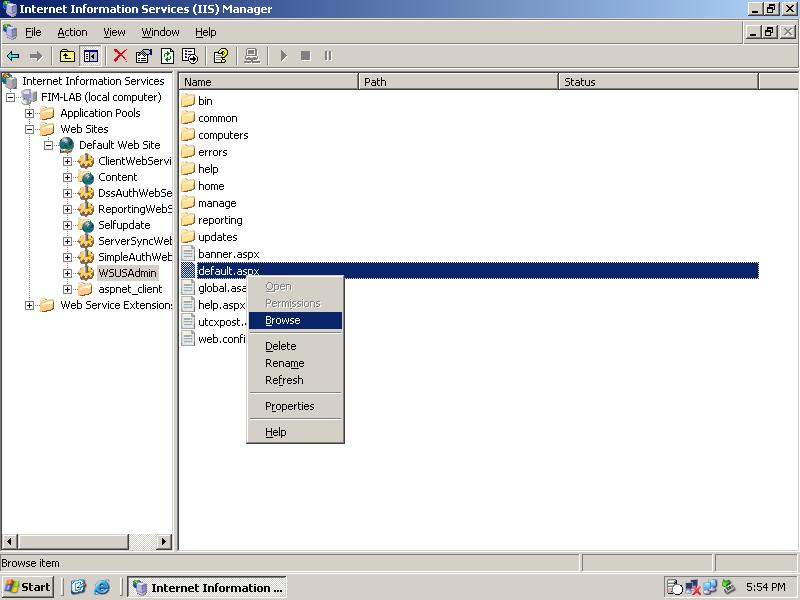Choose Properties from the context menu

click(295, 406)
